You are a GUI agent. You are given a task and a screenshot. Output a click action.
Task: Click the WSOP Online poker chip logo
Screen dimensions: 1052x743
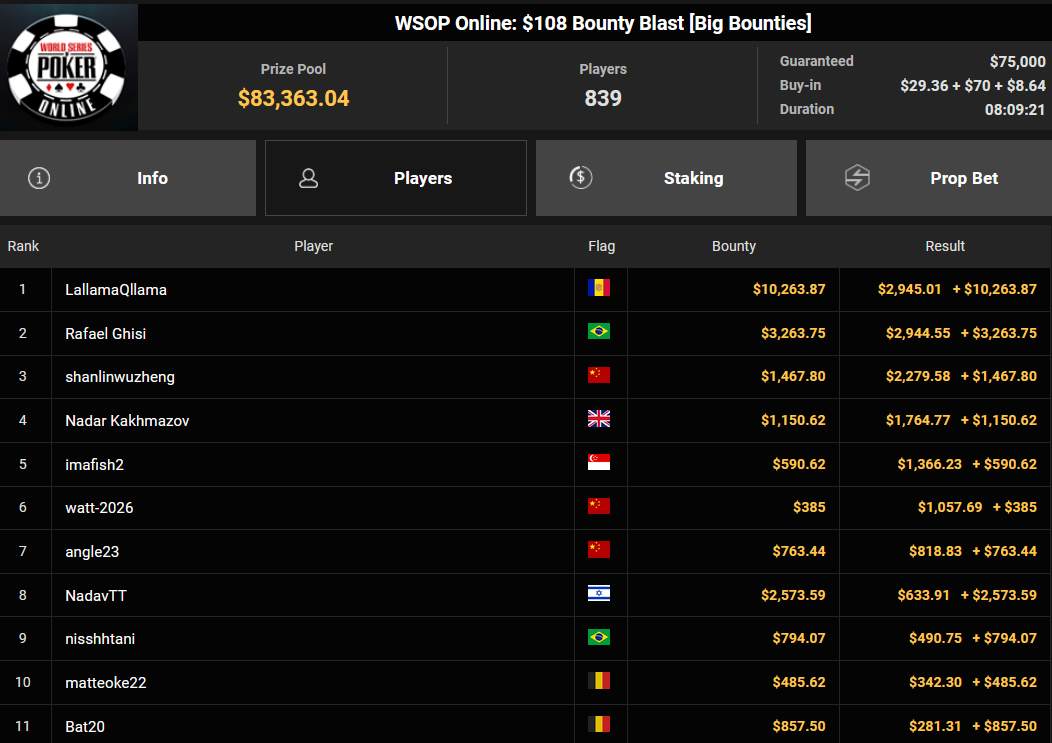click(66, 67)
